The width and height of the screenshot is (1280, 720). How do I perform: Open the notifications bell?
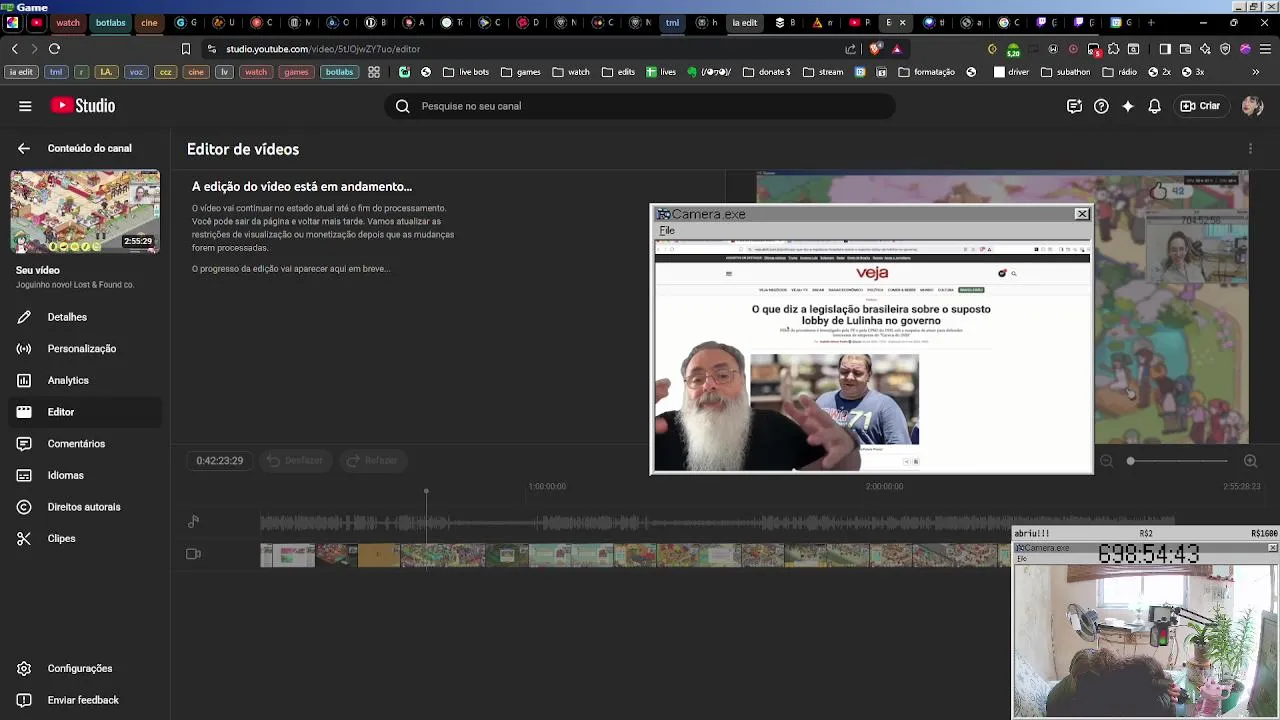(x=1155, y=106)
